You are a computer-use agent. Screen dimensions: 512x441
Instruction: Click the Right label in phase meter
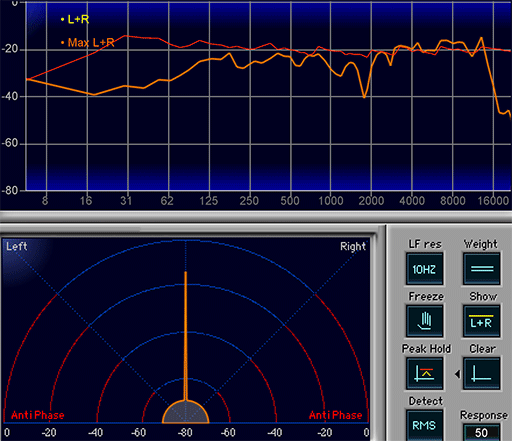click(353, 246)
